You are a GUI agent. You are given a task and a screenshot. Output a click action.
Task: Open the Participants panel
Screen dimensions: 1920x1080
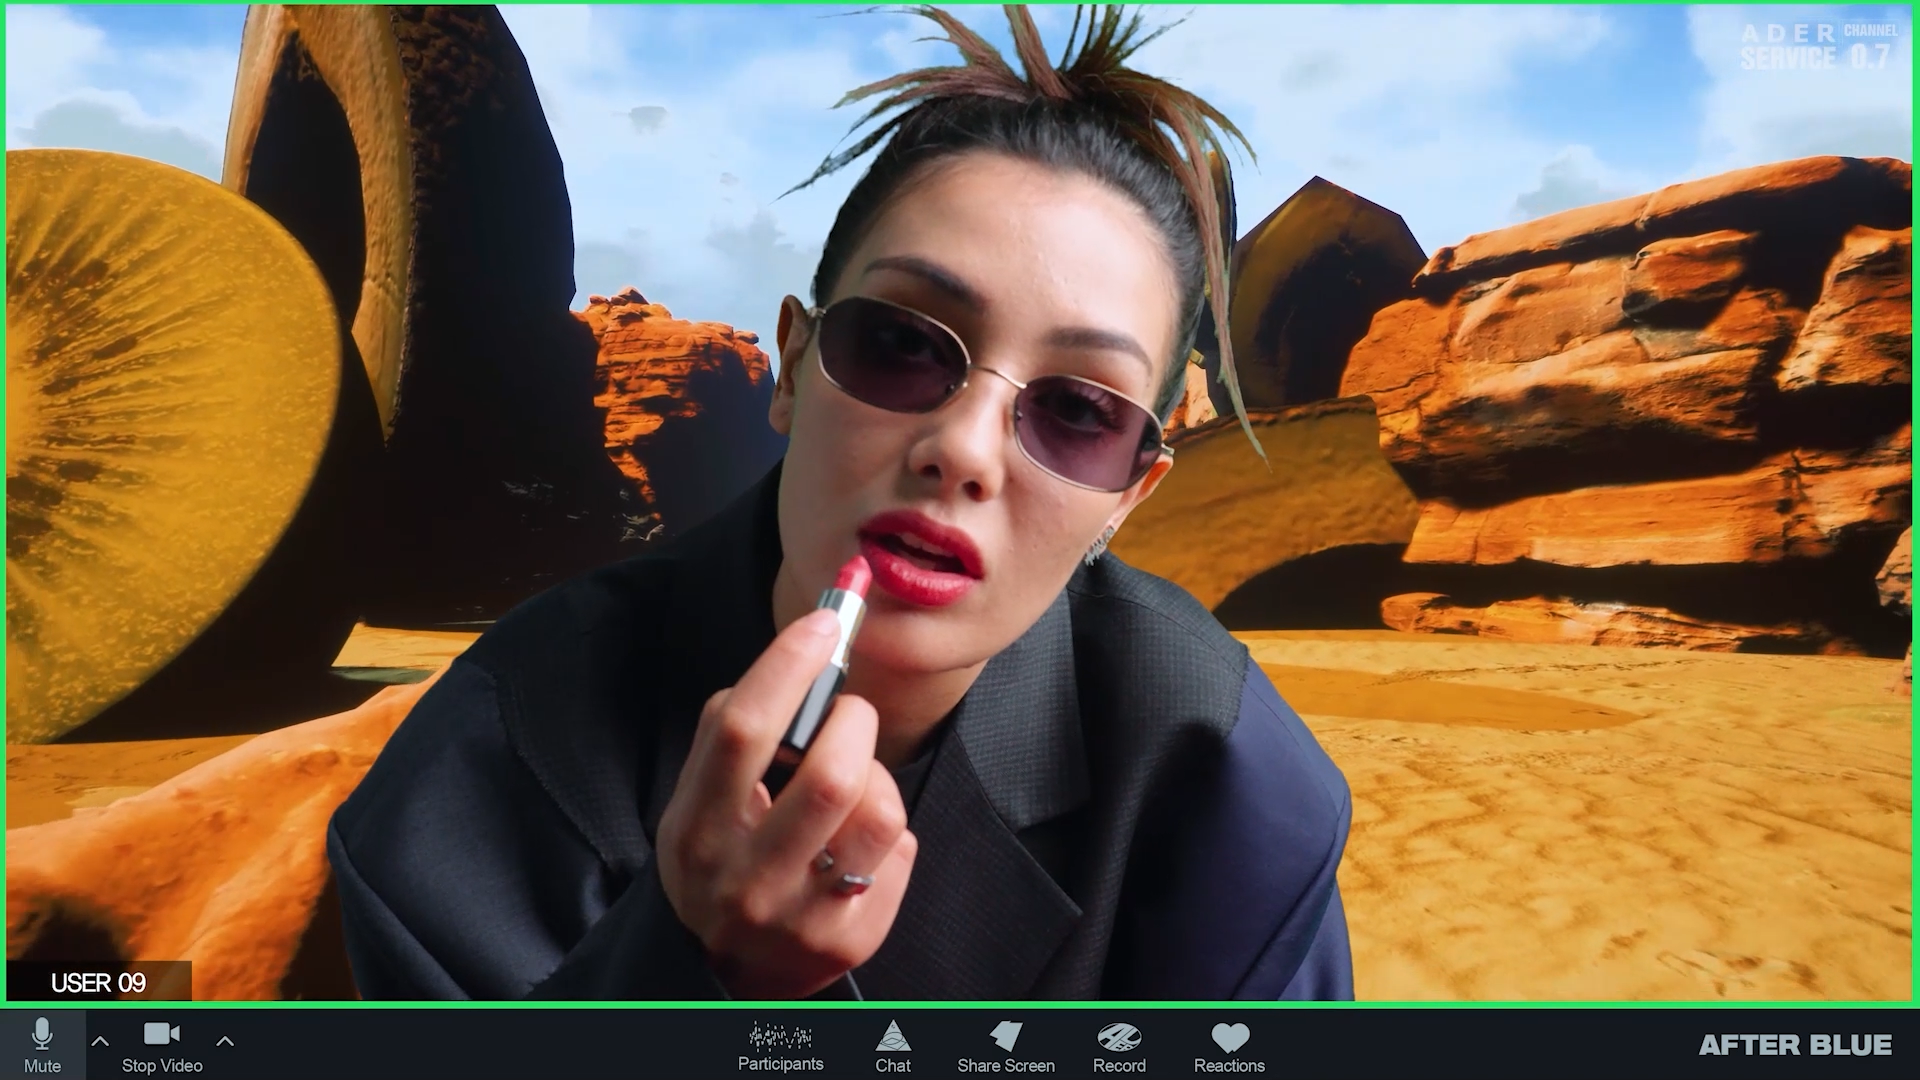click(780, 1046)
